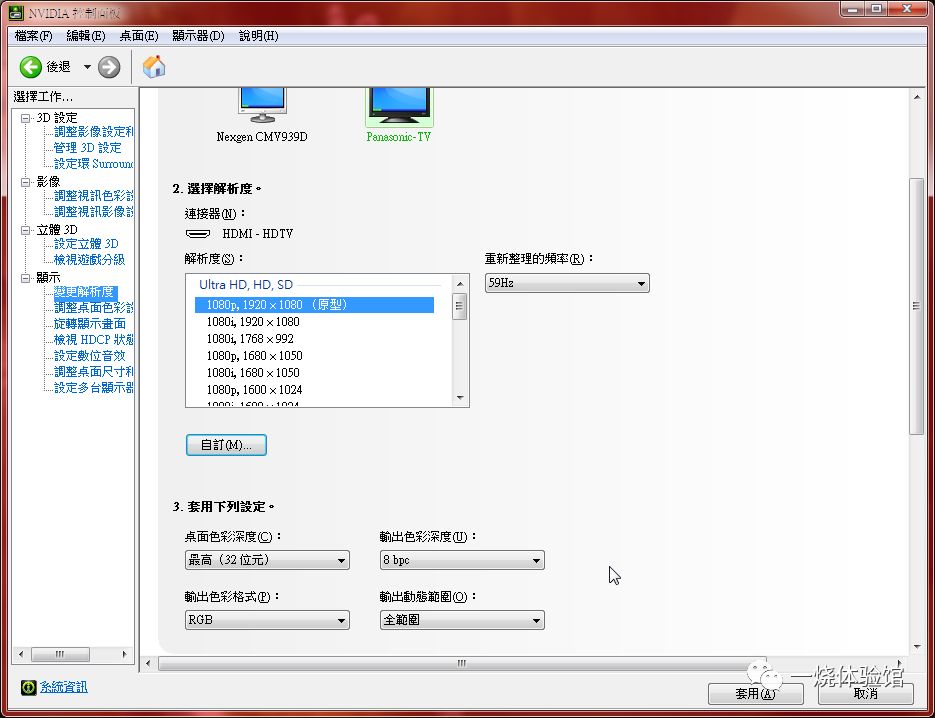Click main panel scroll down arrow
The image size is (935, 718).
(917, 646)
